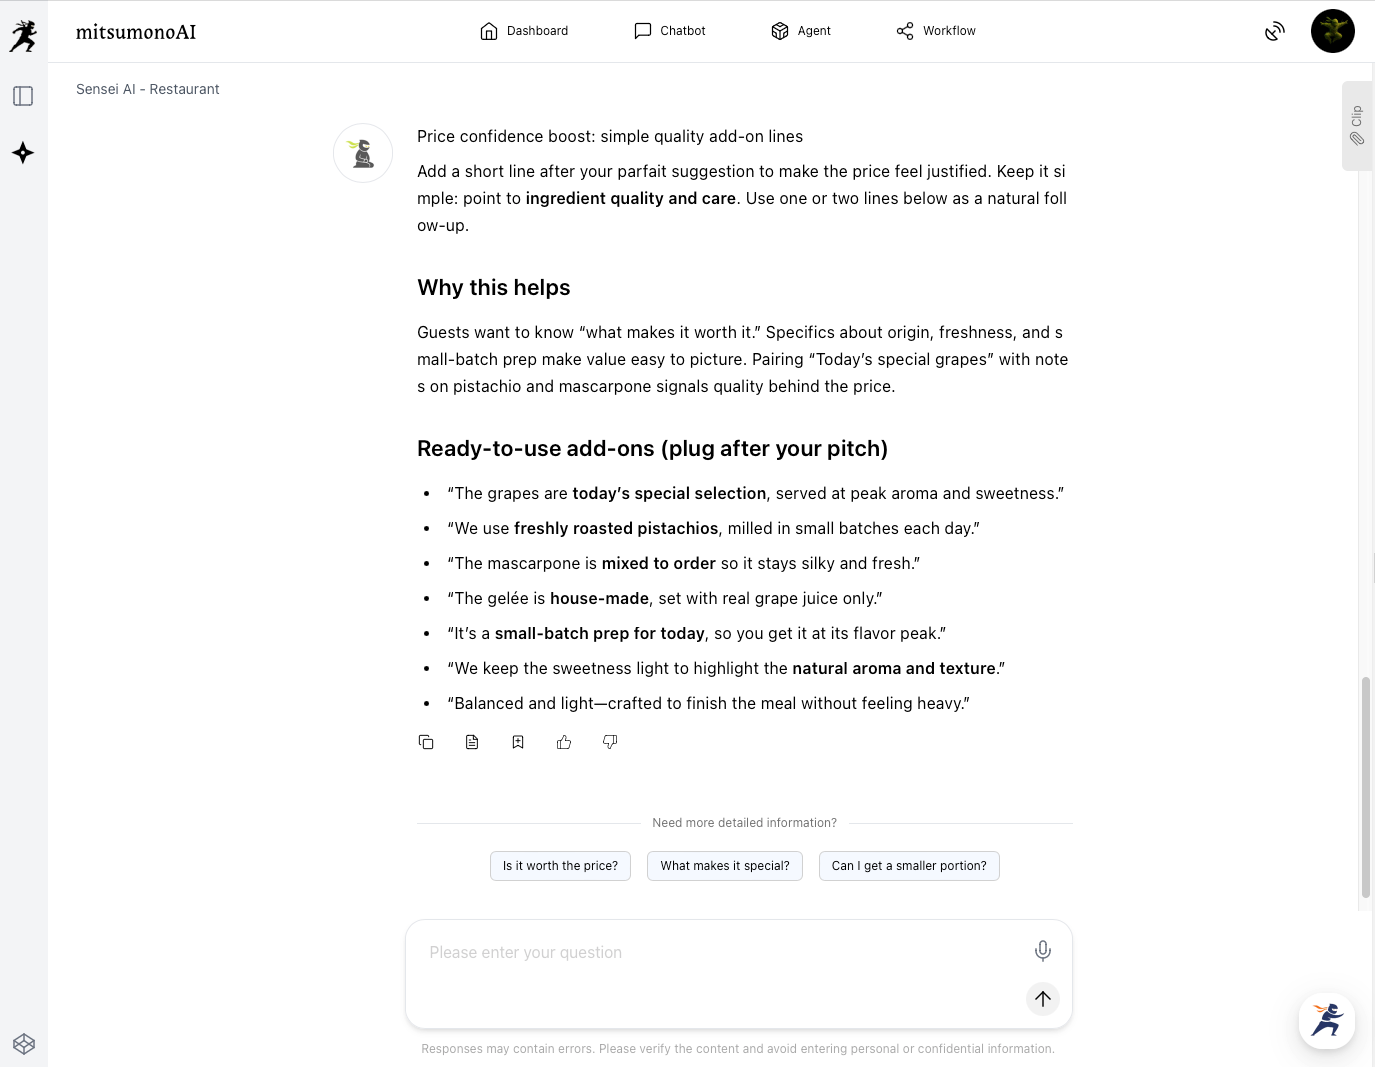The image size is (1375, 1067).
Task: Switch to the Workflow tab
Action: point(936,31)
